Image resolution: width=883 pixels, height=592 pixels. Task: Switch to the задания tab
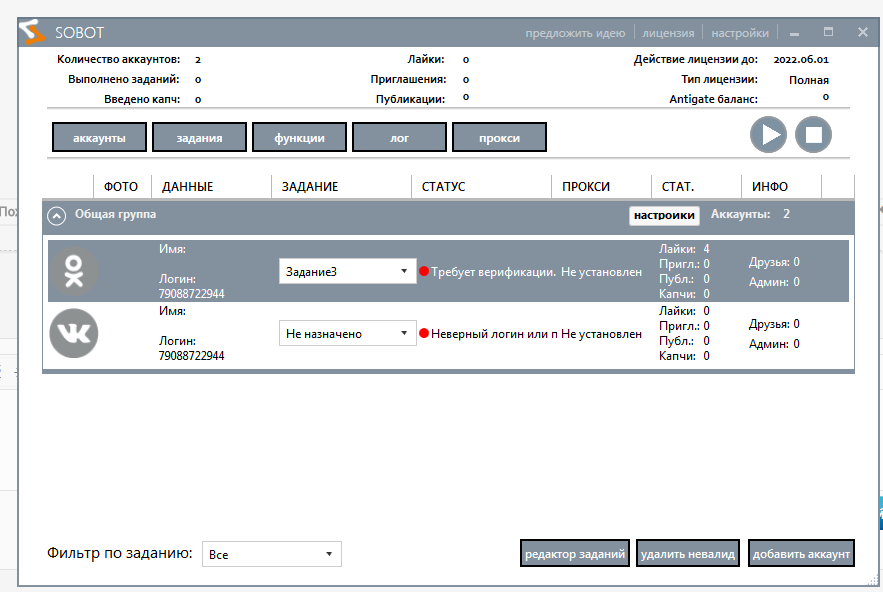pos(199,138)
